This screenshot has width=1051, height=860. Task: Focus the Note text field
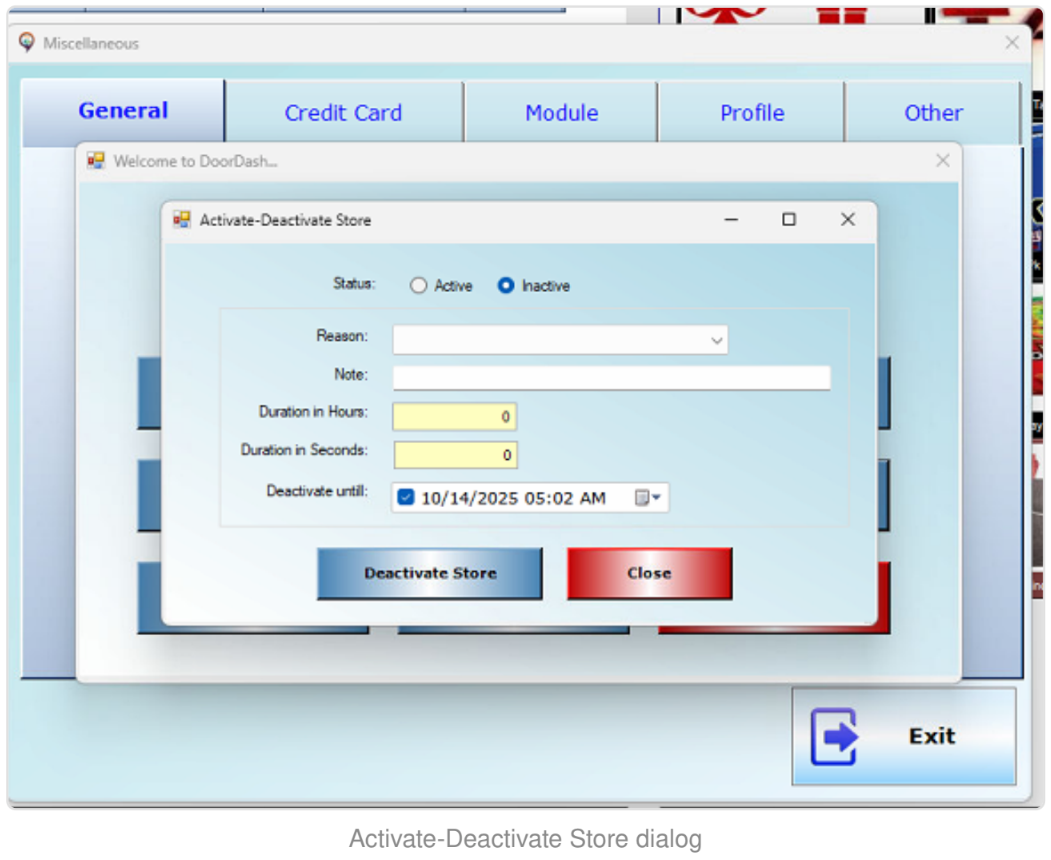click(611, 377)
